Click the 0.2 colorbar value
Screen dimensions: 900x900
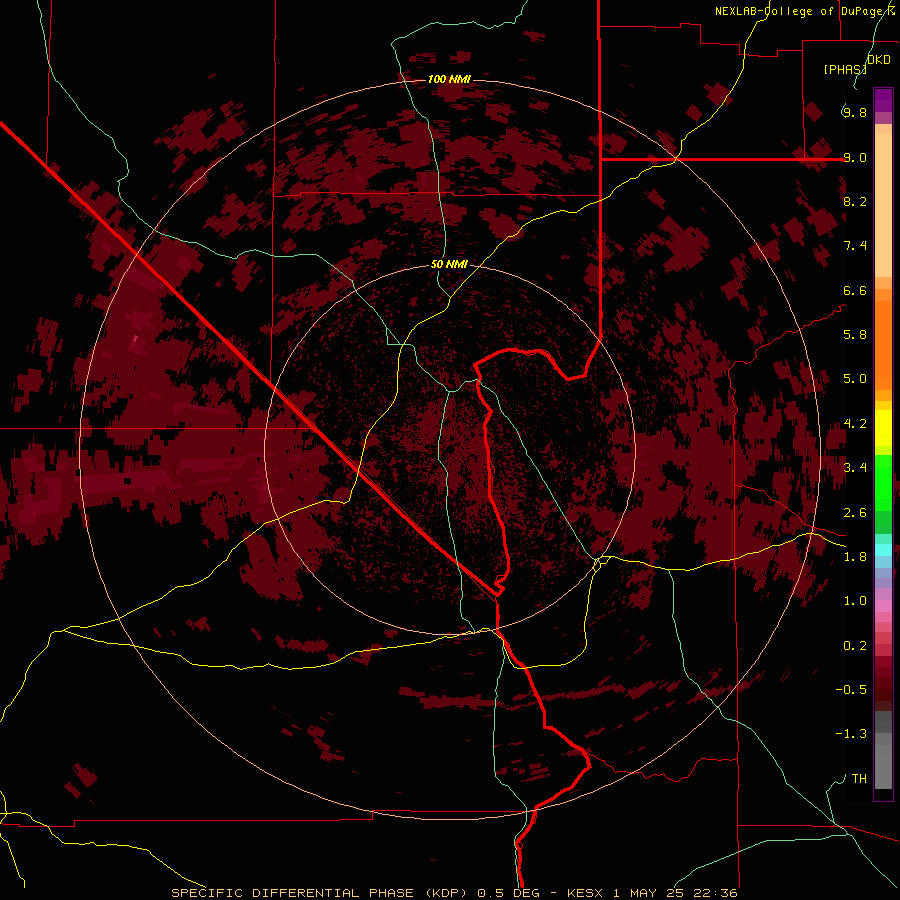(855, 646)
